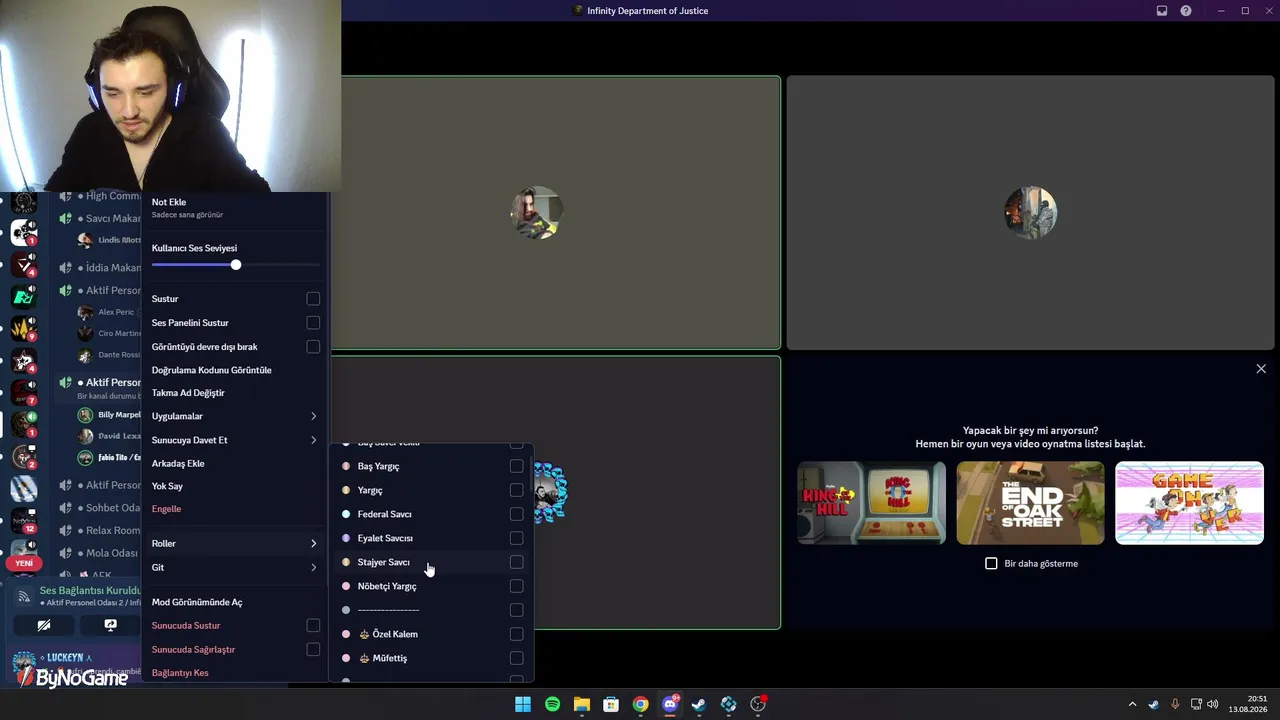Set the Kullanıcı Ses Seviyesi slider handle
Image resolution: width=1280 pixels, height=720 pixels.
(x=235, y=265)
